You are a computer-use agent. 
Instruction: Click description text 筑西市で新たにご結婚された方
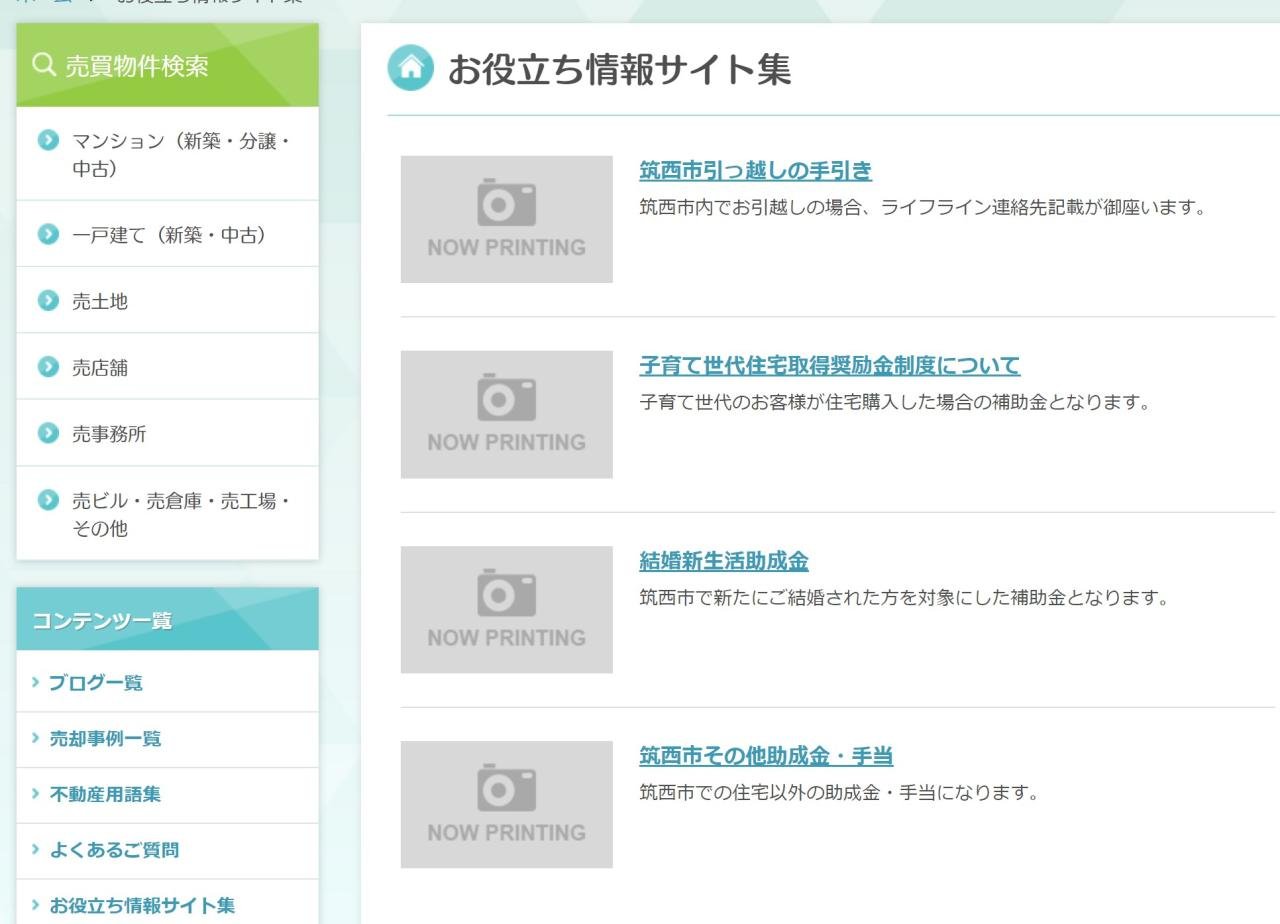point(904,599)
